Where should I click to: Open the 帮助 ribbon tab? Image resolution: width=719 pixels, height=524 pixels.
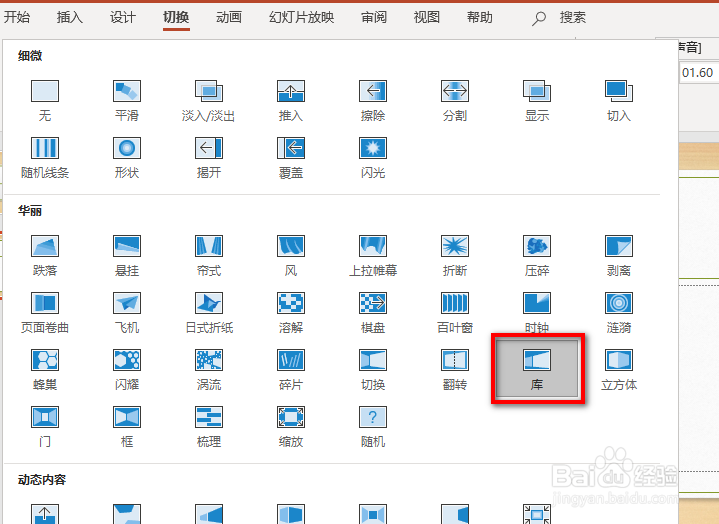pos(480,17)
